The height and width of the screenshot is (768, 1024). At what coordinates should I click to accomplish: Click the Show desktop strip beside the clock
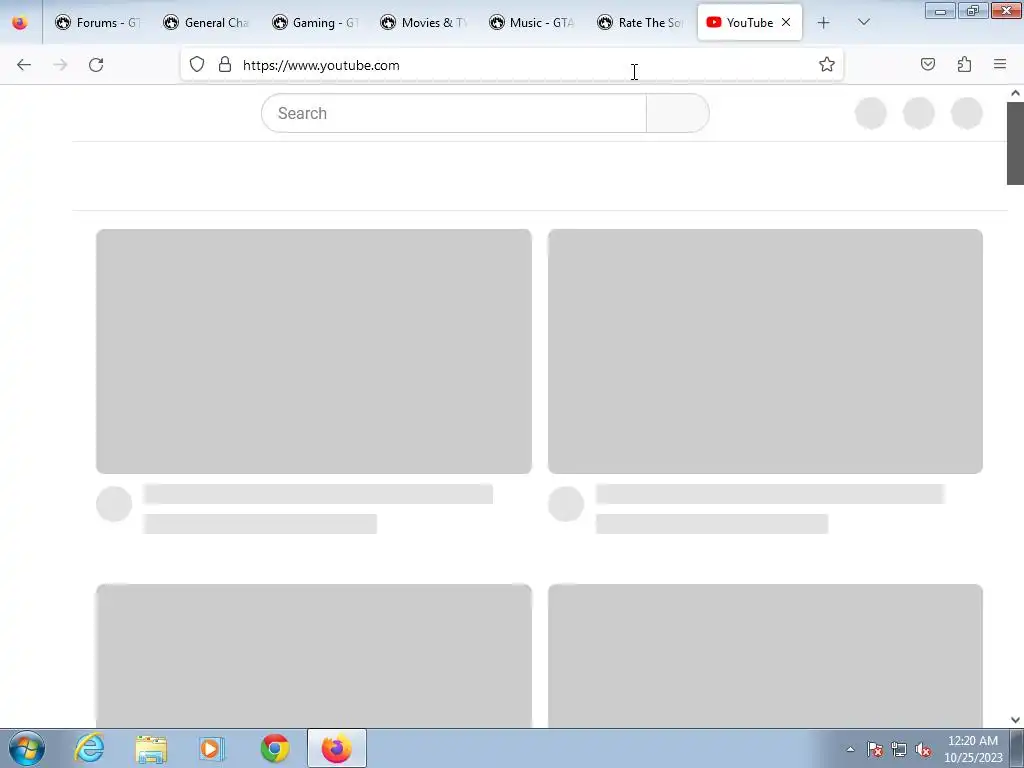tap(1017, 748)
